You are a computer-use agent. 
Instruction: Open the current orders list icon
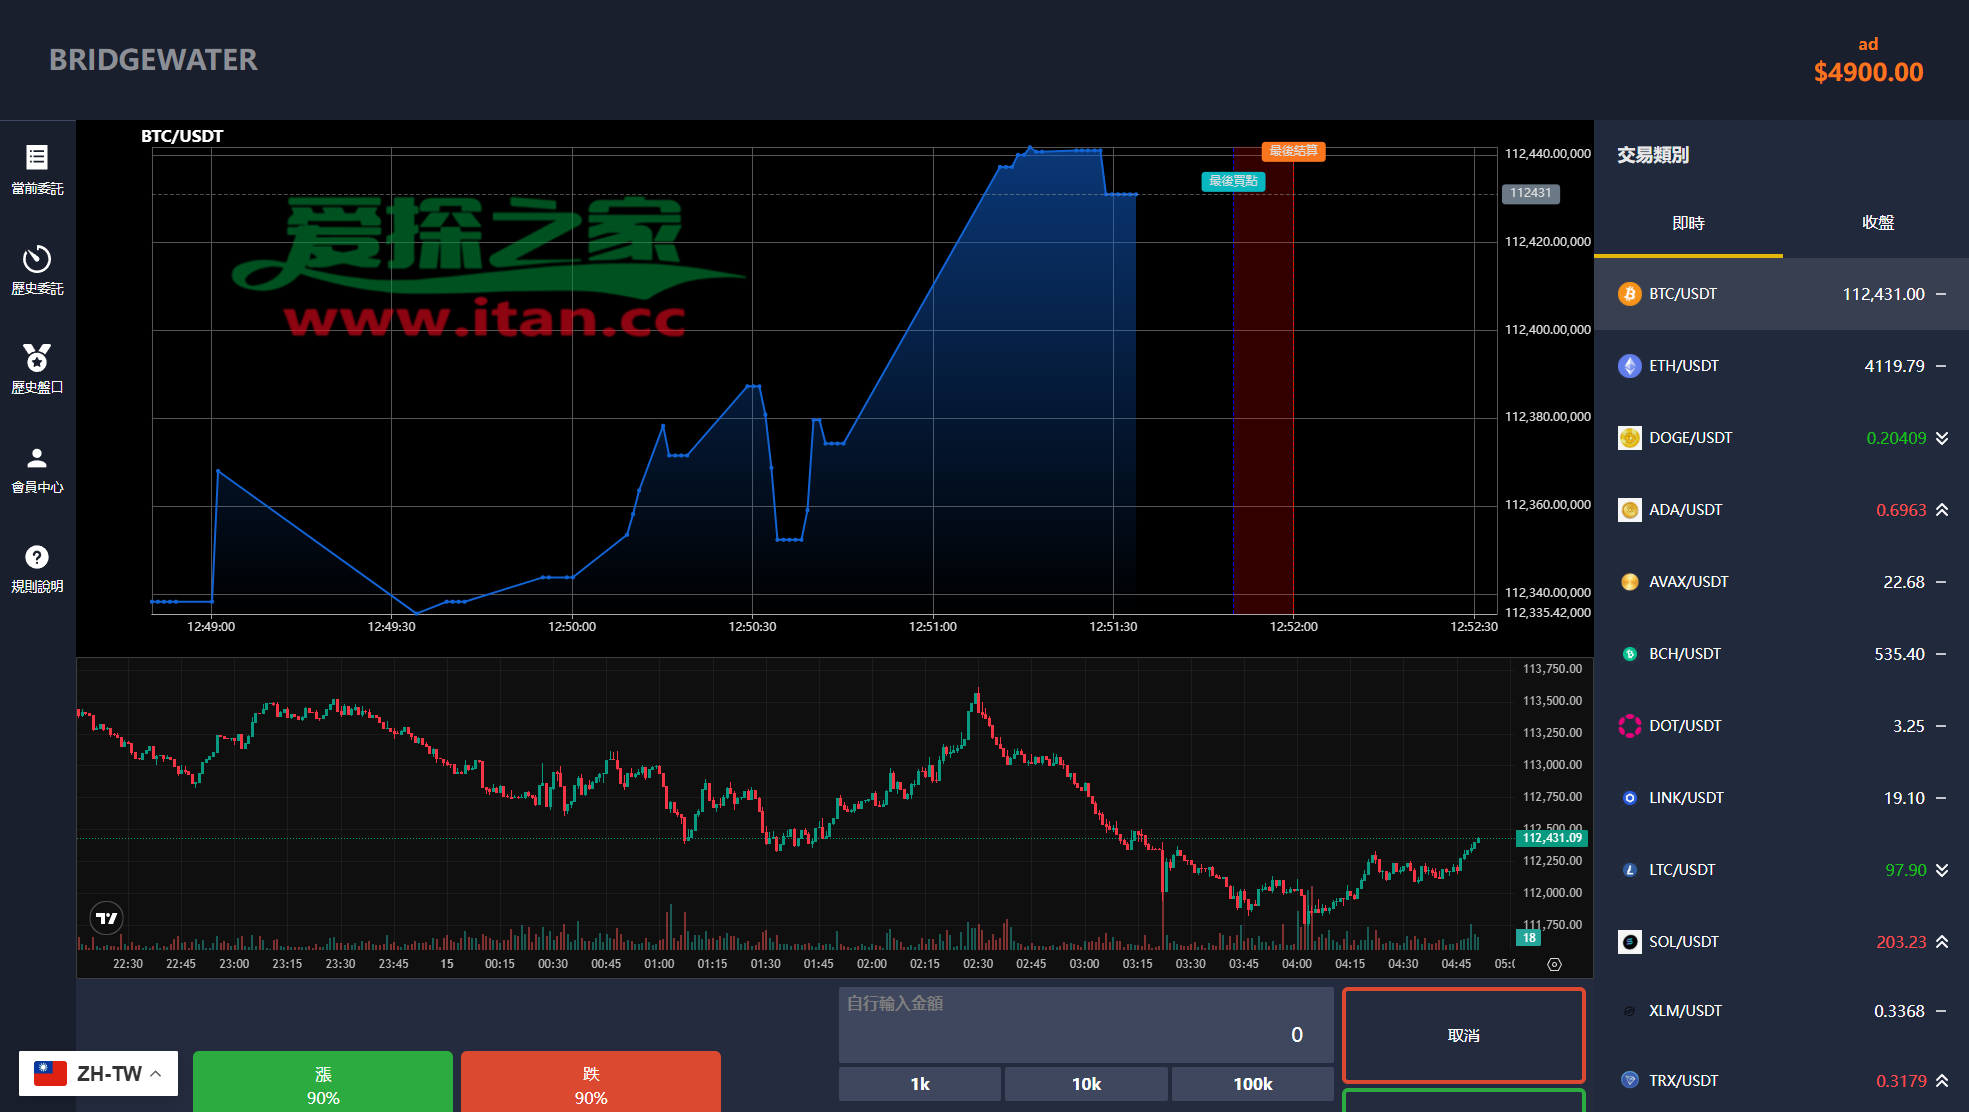pyautogui.click(x=37, y=158)
